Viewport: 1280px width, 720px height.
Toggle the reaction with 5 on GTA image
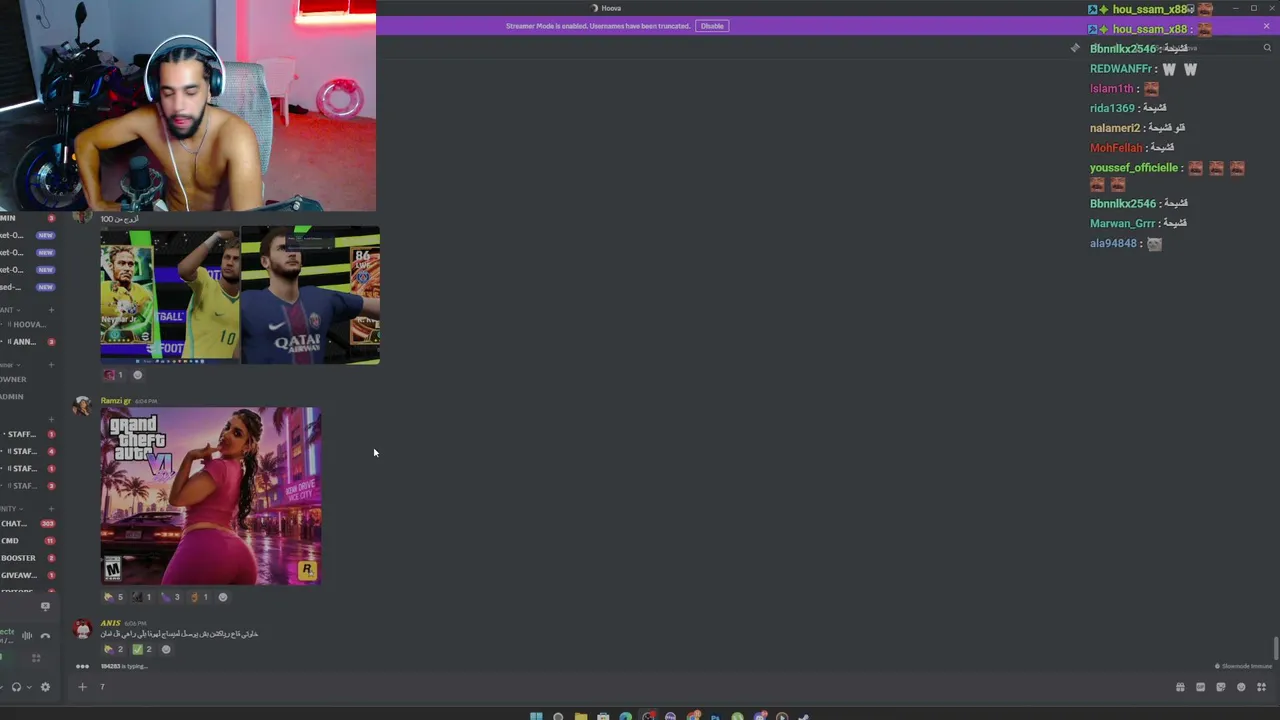pyautogui.click(x=113, y=597)
